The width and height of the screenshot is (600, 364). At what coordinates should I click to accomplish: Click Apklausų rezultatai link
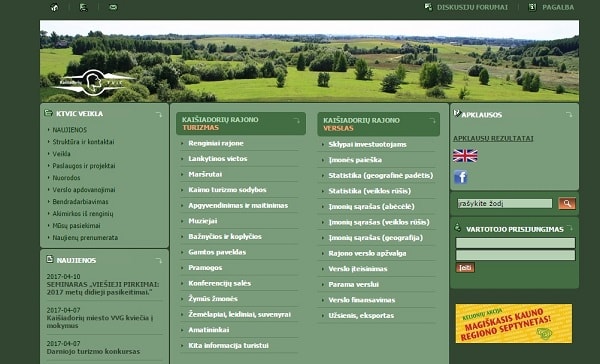click(493, 139)
